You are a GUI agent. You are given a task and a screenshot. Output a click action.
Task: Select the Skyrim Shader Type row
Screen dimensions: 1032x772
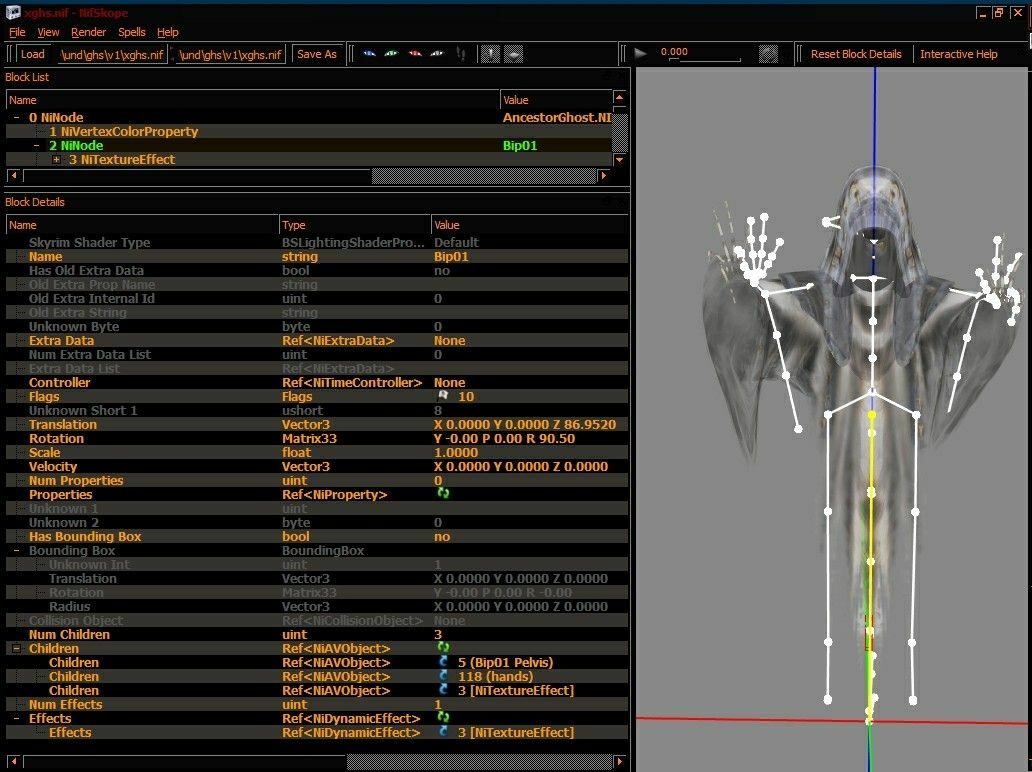point(317,242)
